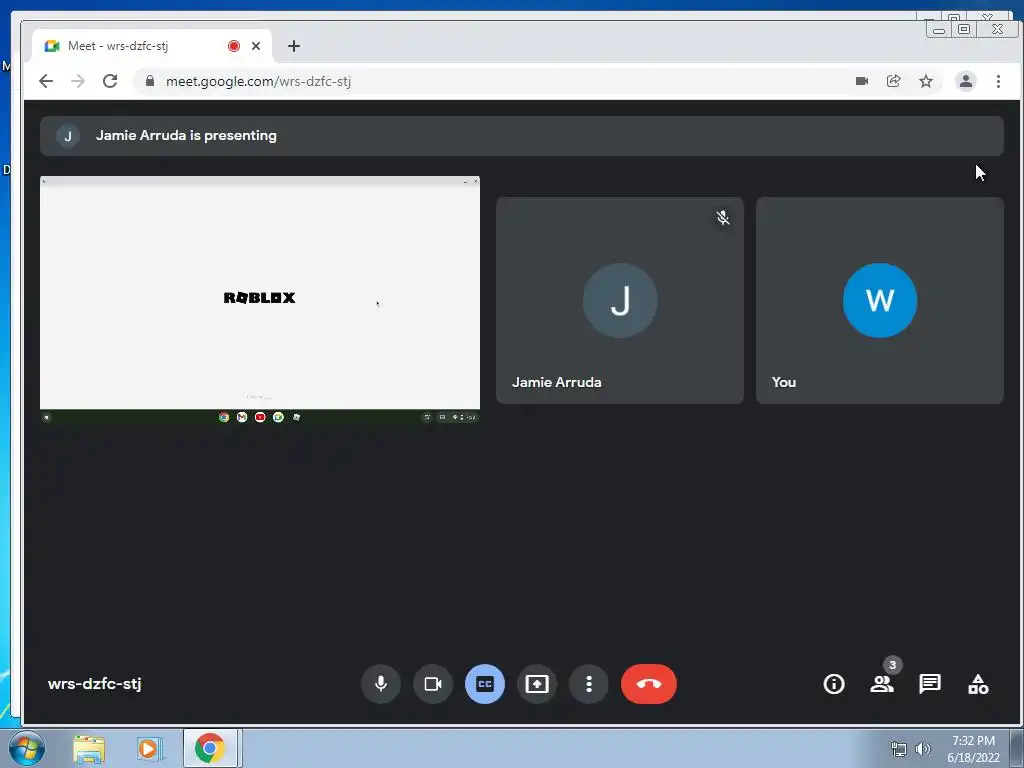Click 'Jamie Arruda is presenting' banner
The height and width of the screenshot is (768, 1024).
(x=521, y=136)
